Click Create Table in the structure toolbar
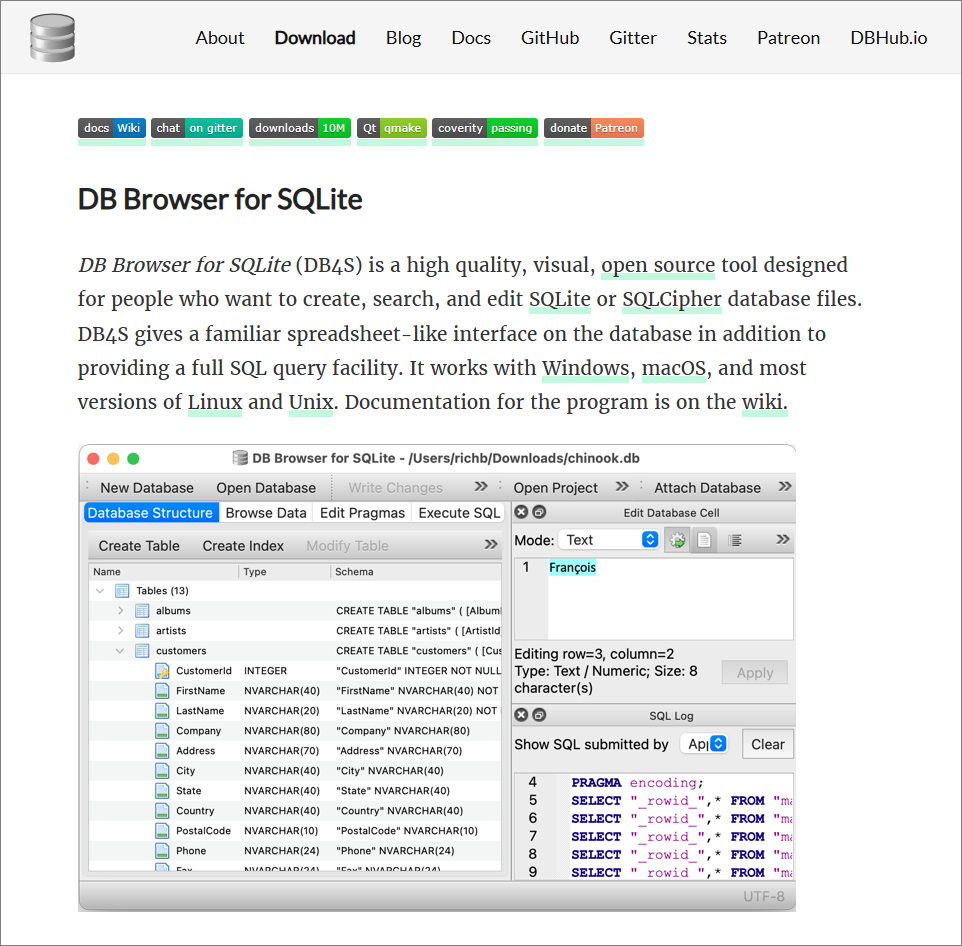 [139, 546]
